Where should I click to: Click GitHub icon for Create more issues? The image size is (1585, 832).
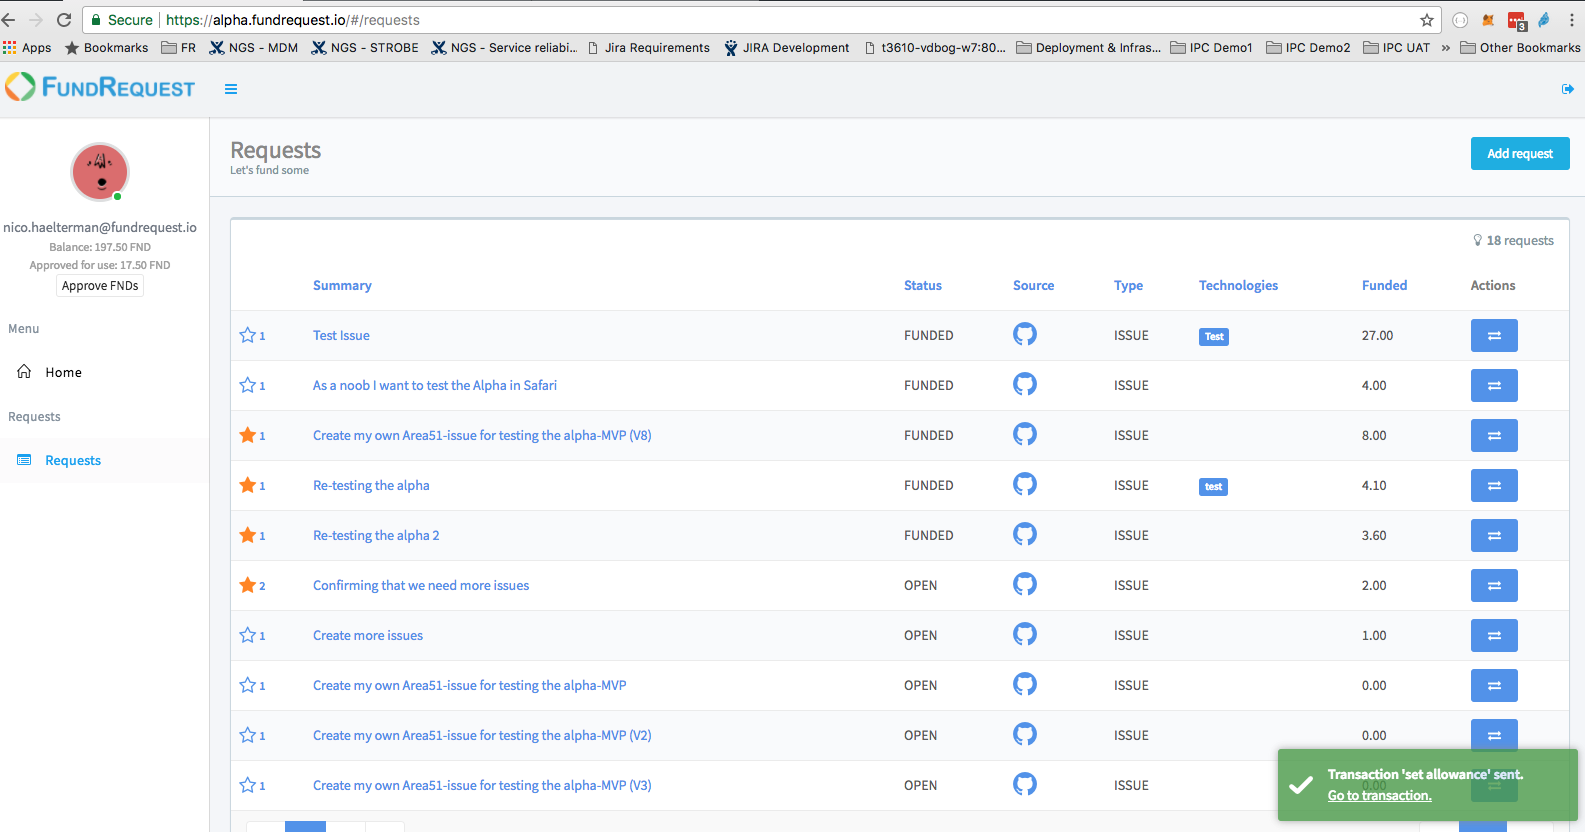coord(1025,634)
